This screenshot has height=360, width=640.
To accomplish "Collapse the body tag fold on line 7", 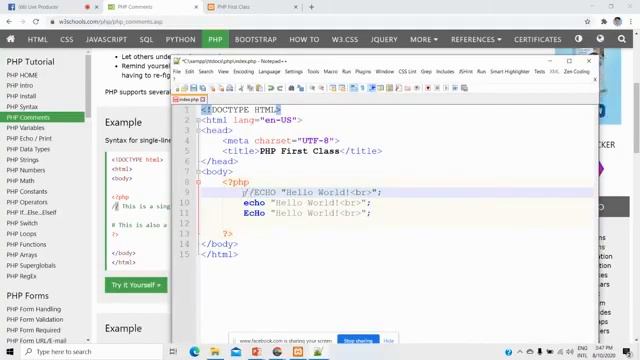I will click(198, 172).
